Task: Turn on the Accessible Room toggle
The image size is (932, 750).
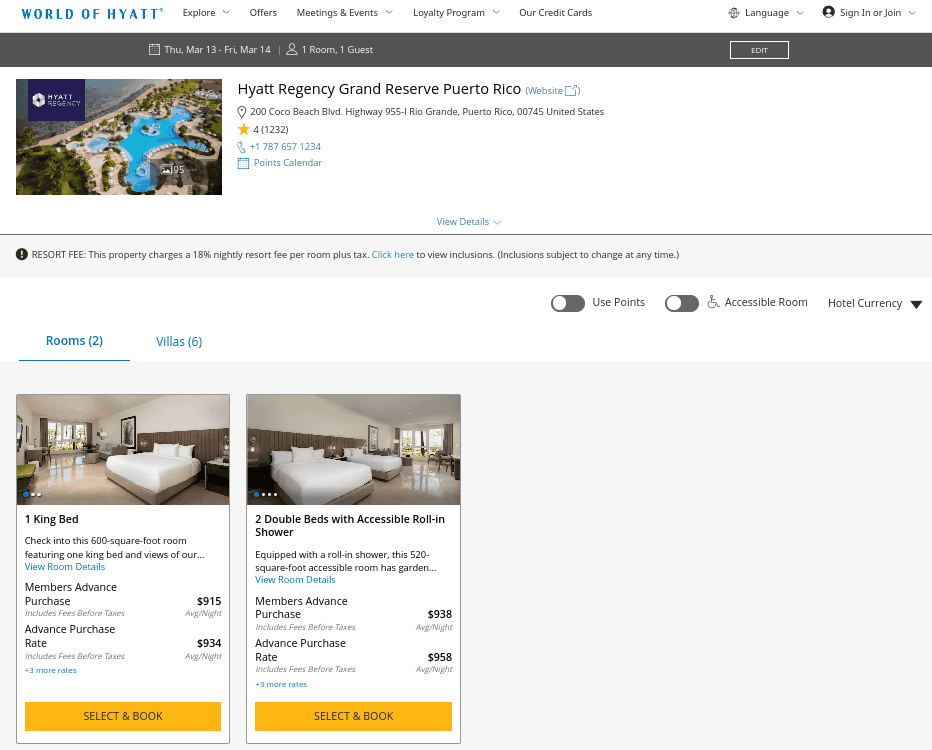Action: pos(682,303)
